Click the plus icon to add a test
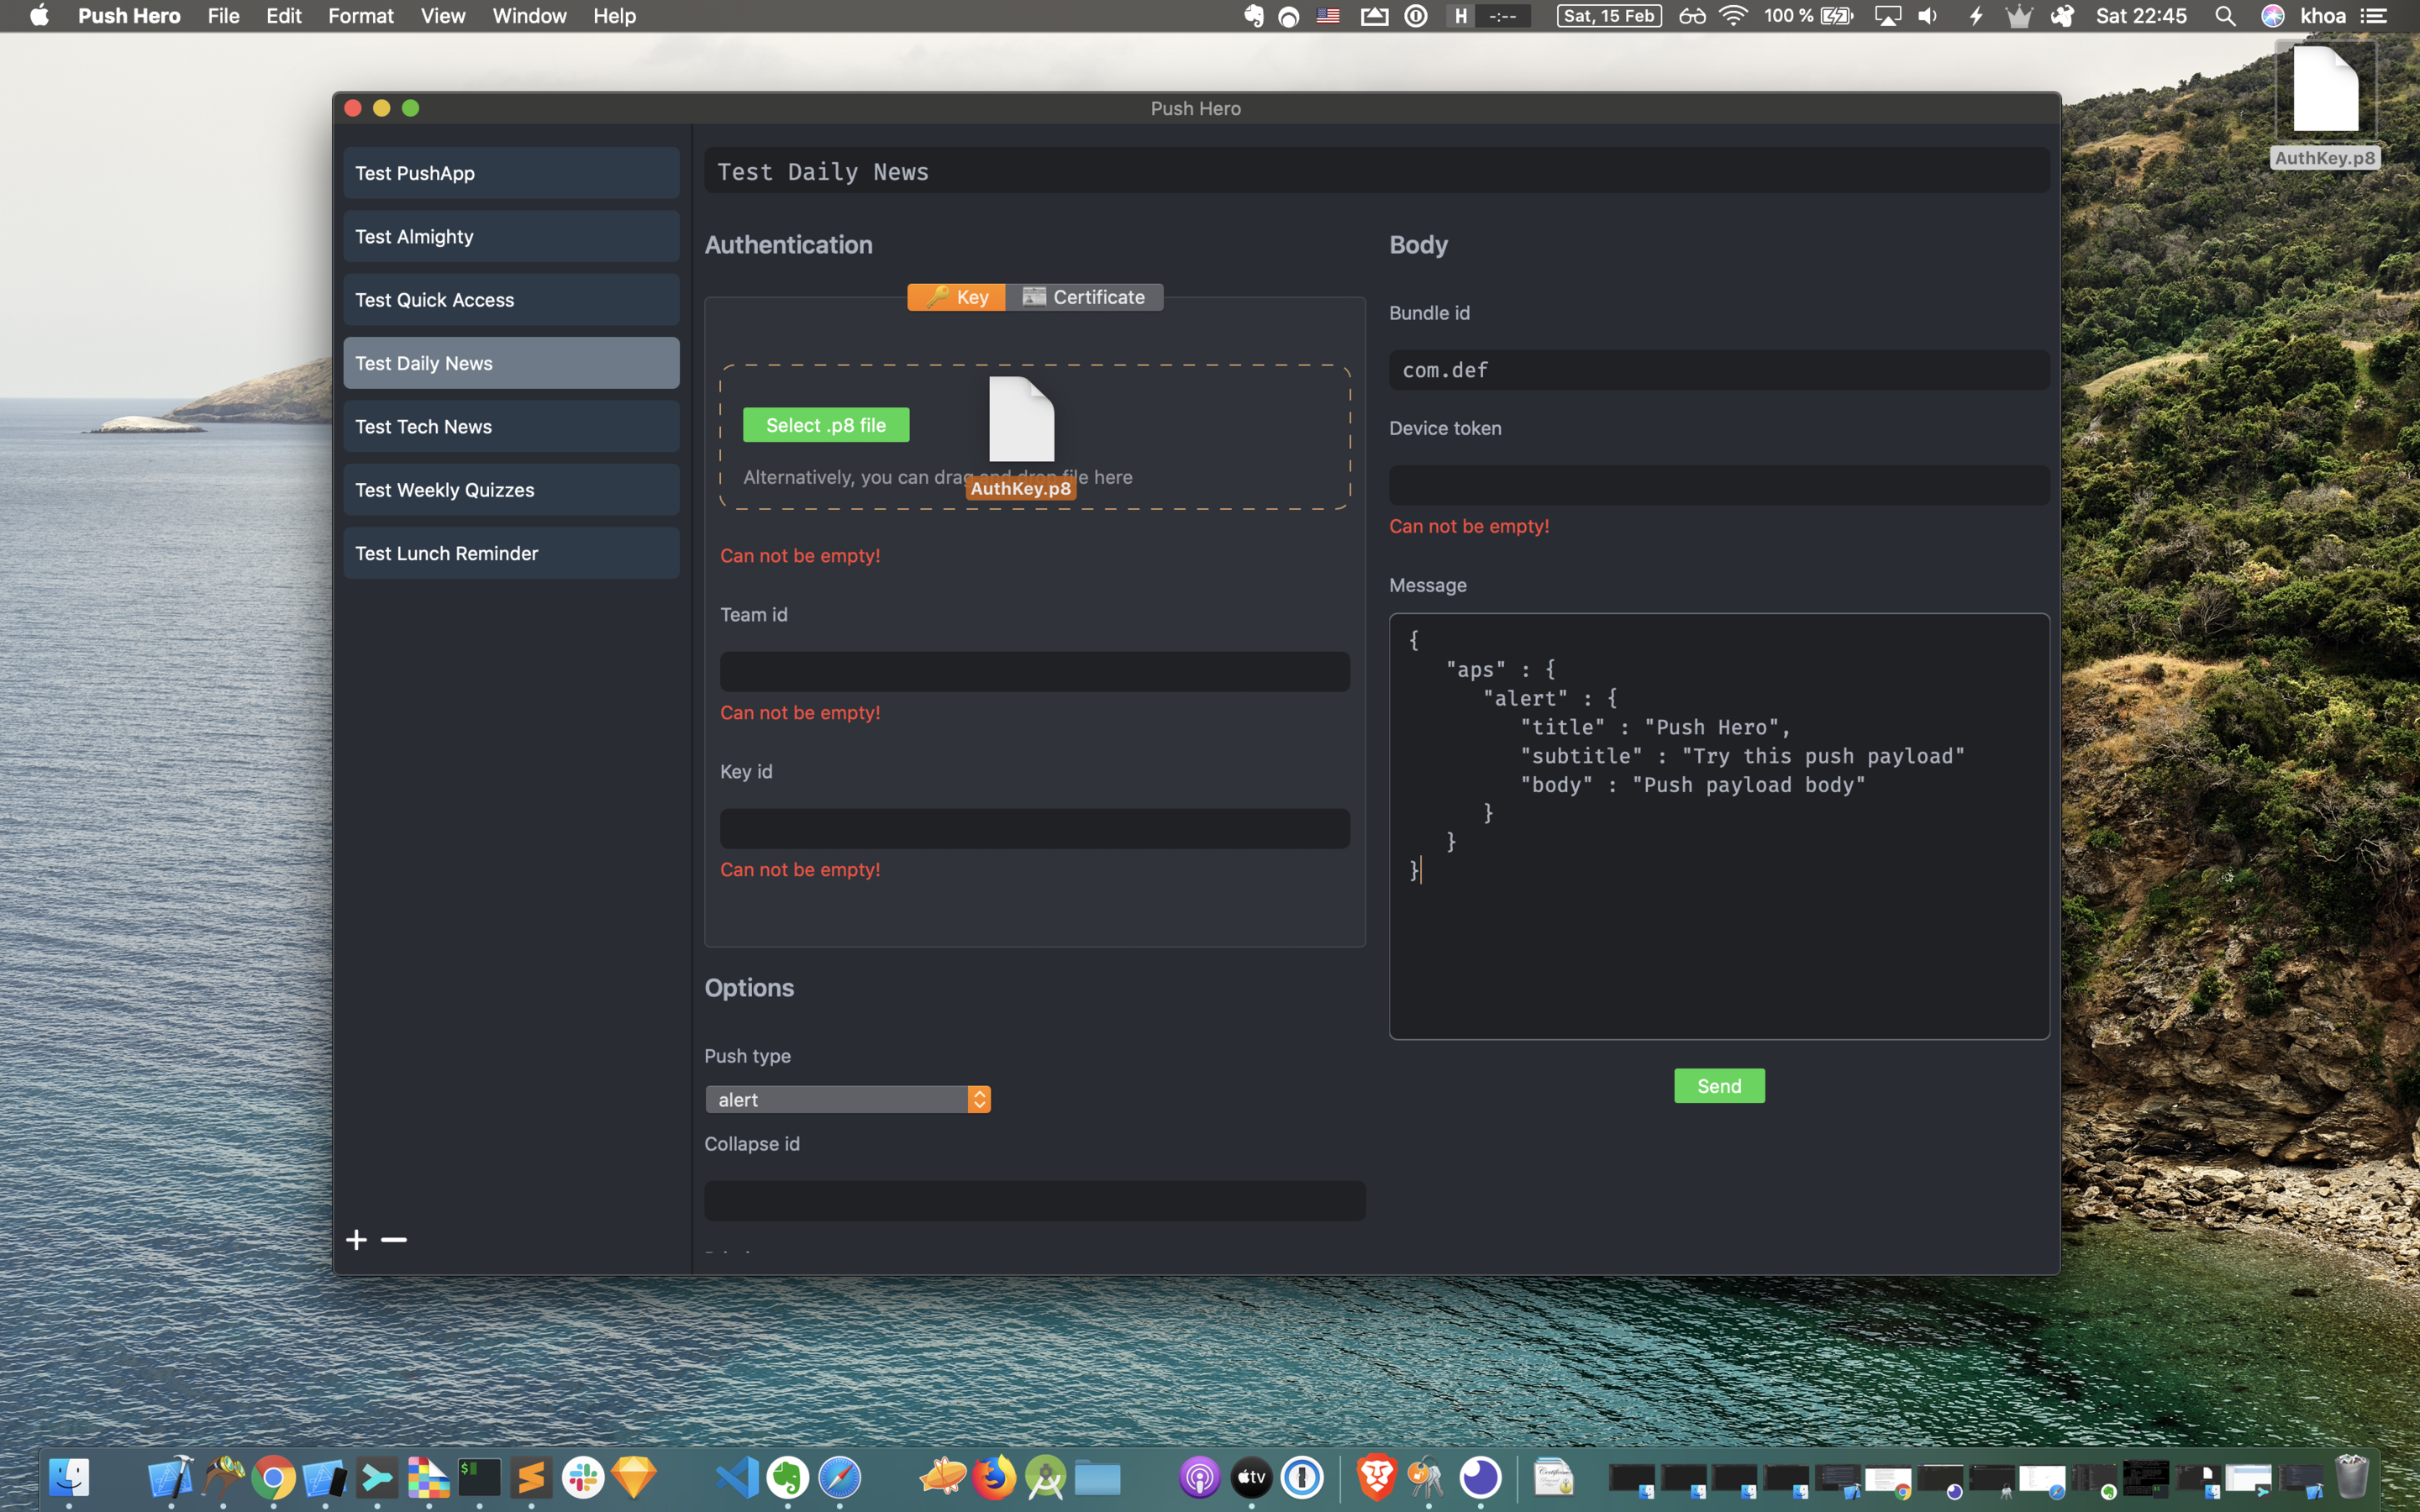2420x1512 pixels. 356,1240
